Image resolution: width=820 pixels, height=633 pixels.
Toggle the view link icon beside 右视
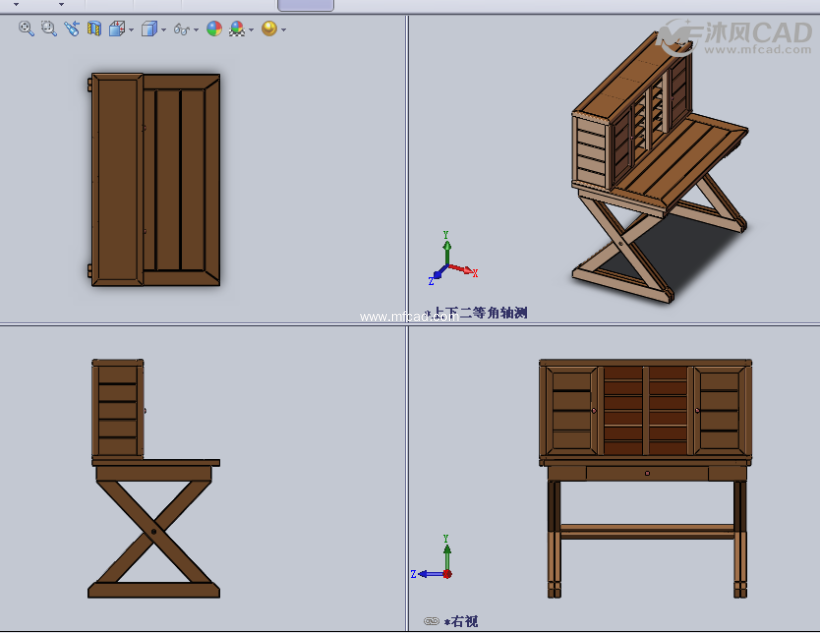coord(432,621)
